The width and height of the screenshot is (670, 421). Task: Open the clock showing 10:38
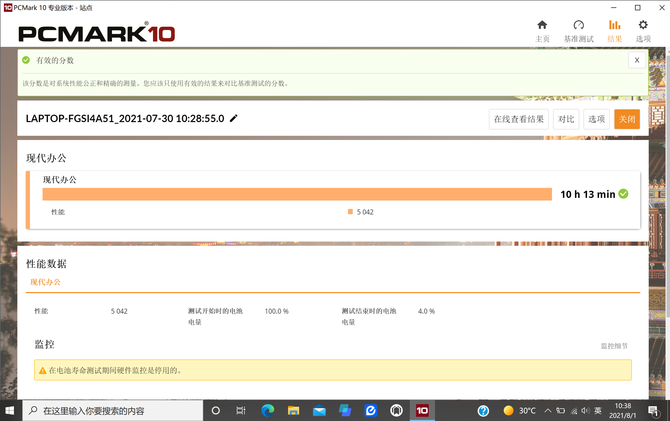click(623, 411)
